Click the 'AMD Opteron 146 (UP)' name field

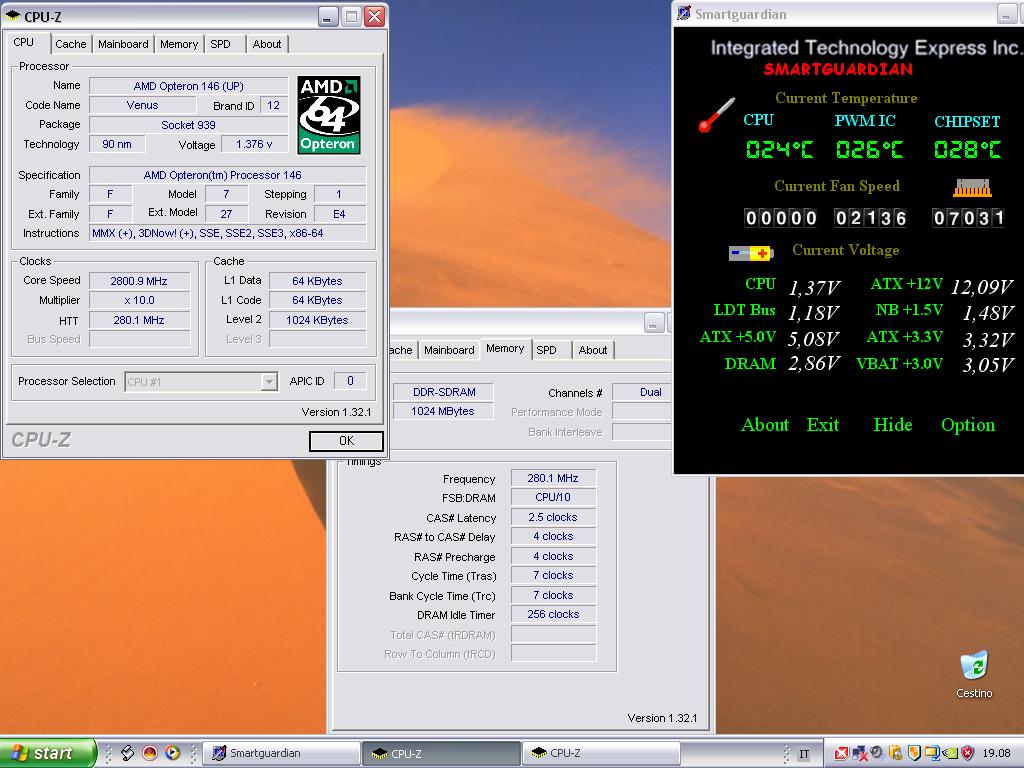189,86
